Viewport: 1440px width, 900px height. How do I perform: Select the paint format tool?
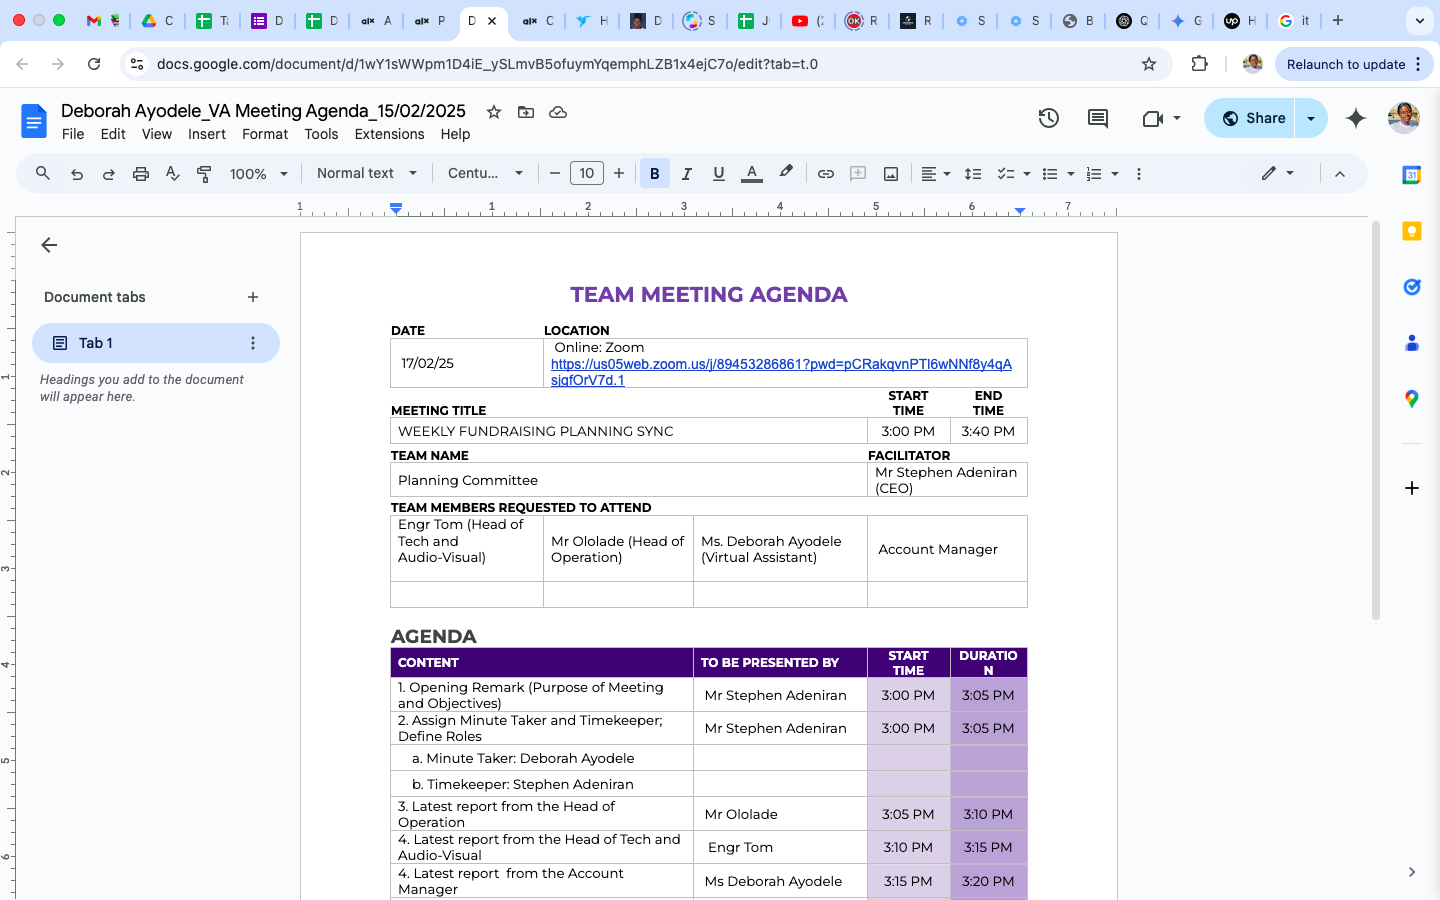pos(204,174)
